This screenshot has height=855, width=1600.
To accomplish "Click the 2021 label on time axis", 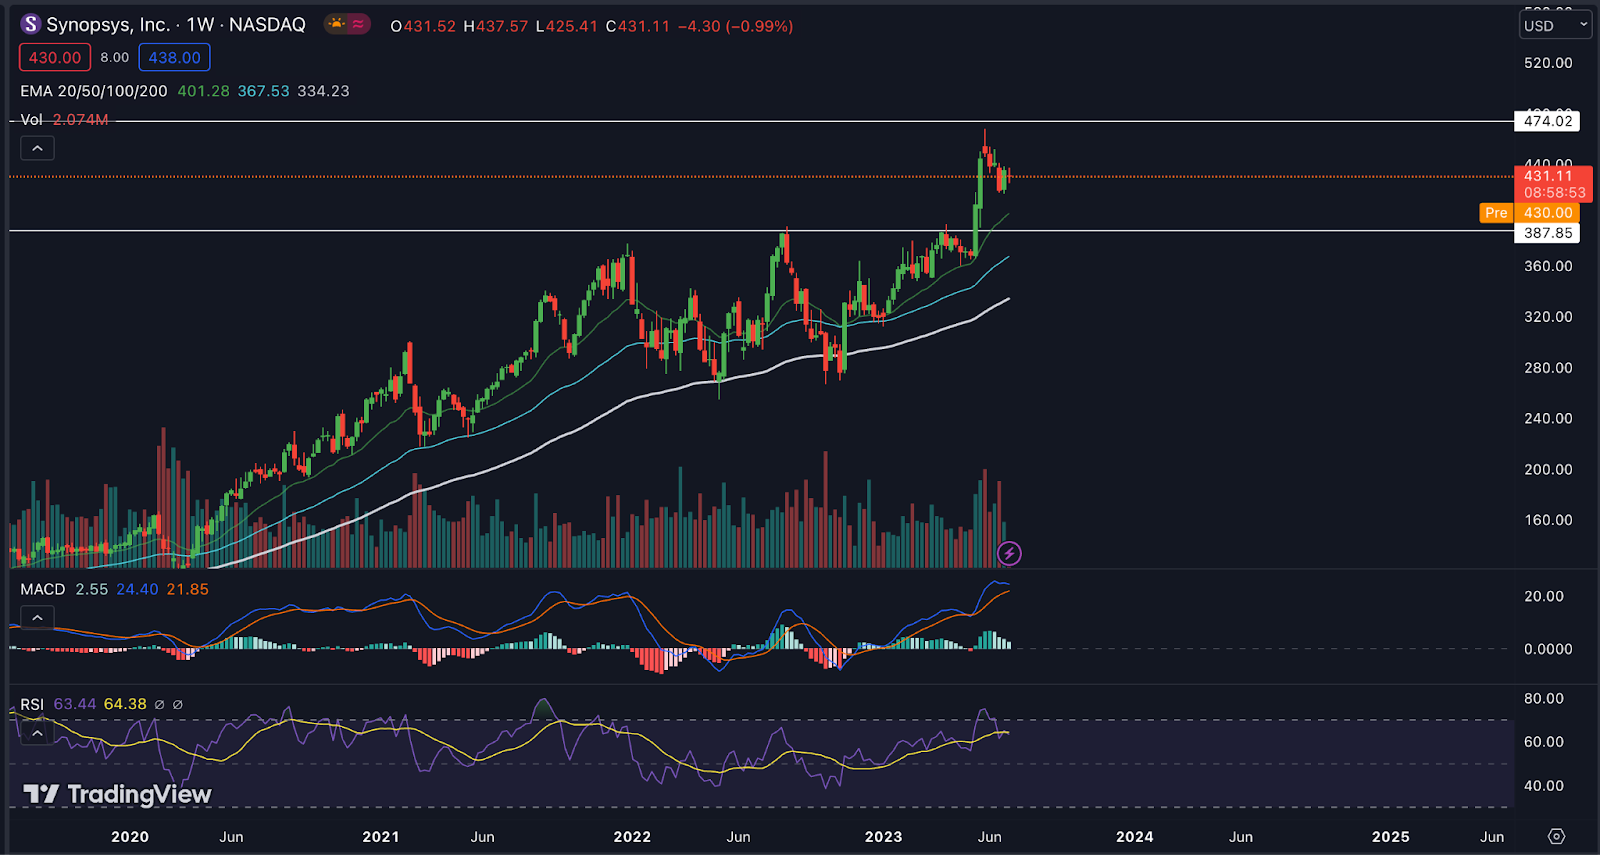I will tap(381, 837).
